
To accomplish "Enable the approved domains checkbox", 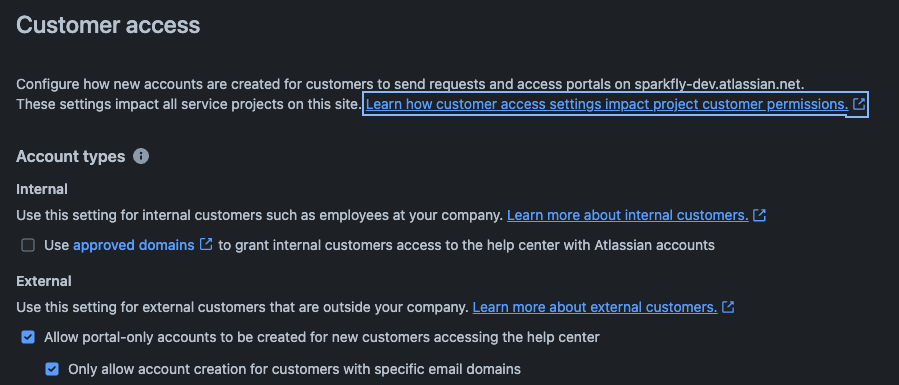I will pyautogui.click(x=28, y=246).
